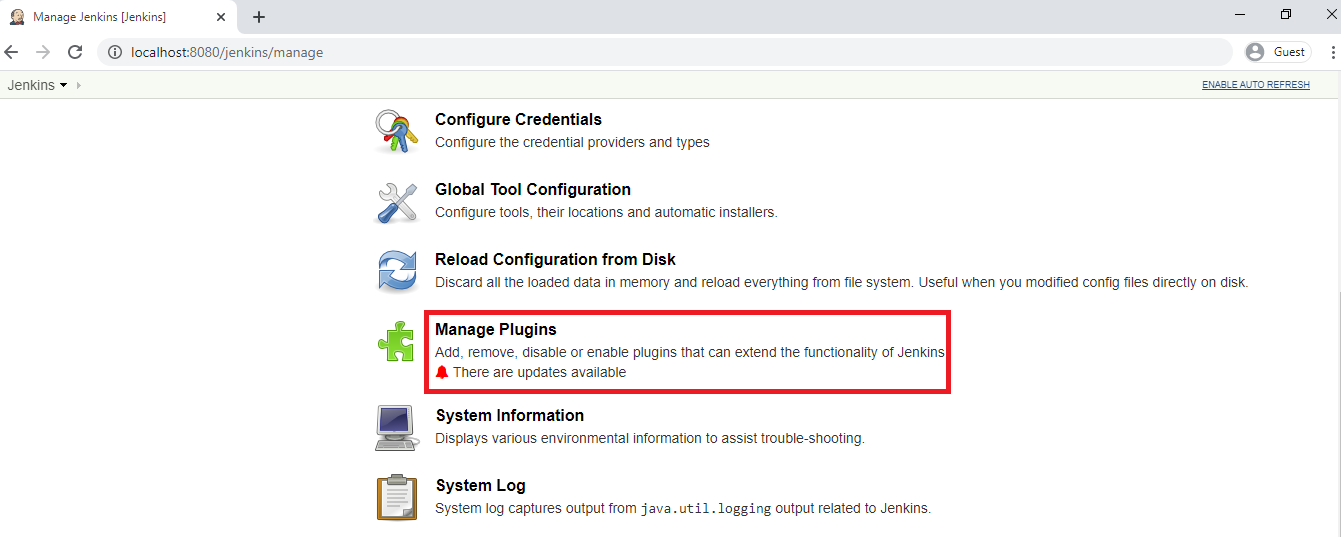Open a new browser tab

point(259,17)
